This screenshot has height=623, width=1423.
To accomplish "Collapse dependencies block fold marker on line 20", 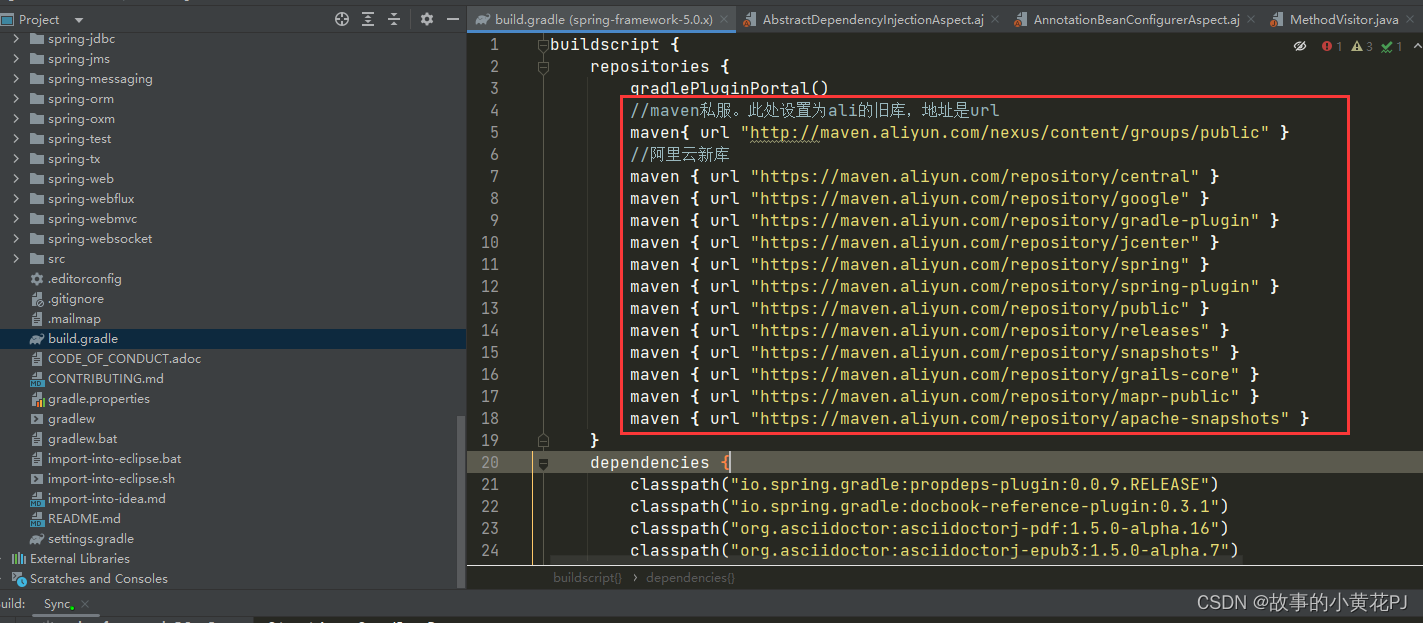I will coord(543,463).
